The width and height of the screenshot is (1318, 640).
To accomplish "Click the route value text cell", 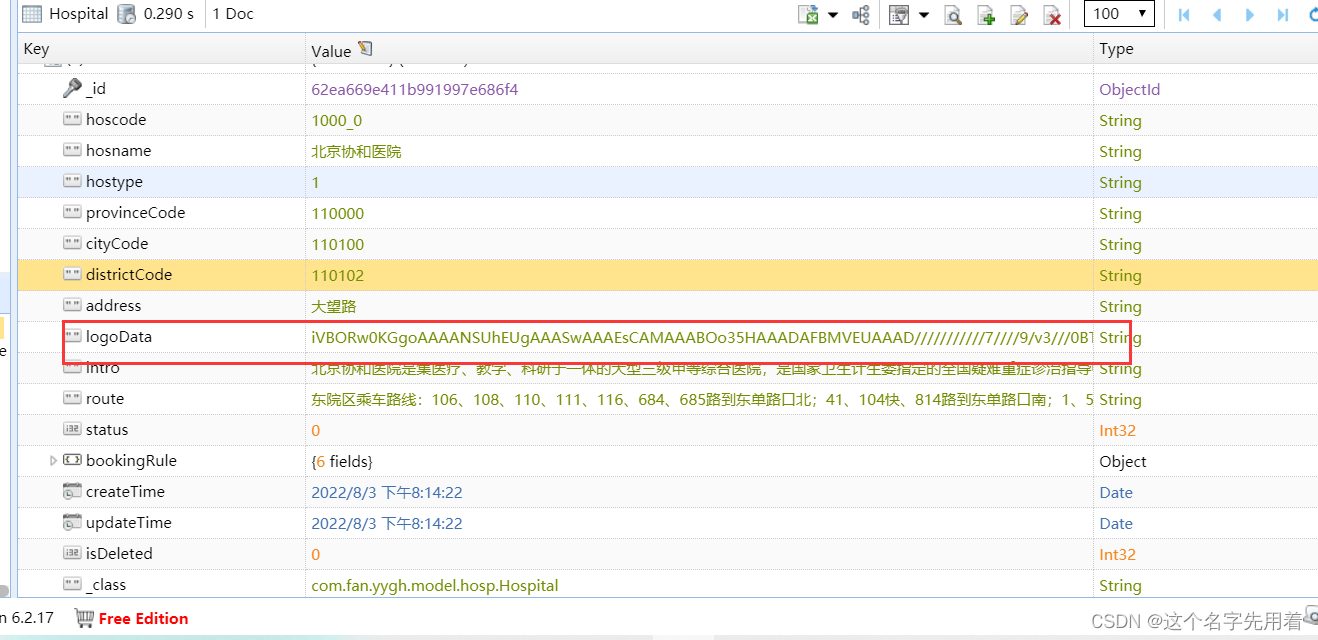I will (x=699, y=399).
